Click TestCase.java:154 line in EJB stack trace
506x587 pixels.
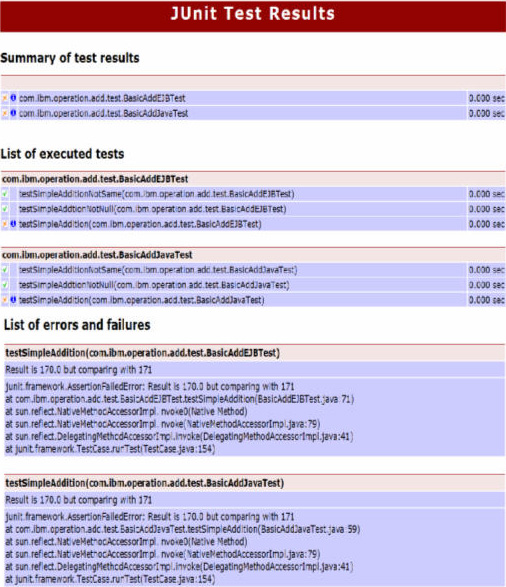tap(110, 448)
